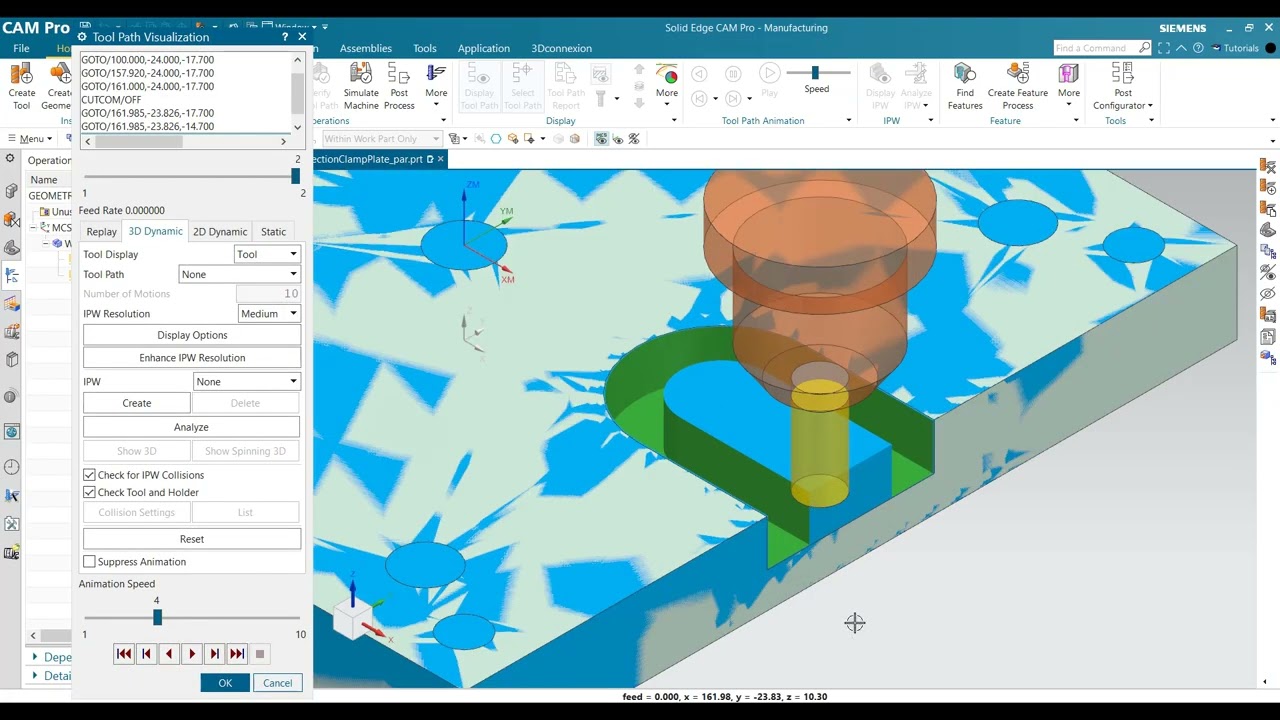The image size is (1280, 720).
Task: Open the Tutorials link icon
Action: tap(1217, 48)
